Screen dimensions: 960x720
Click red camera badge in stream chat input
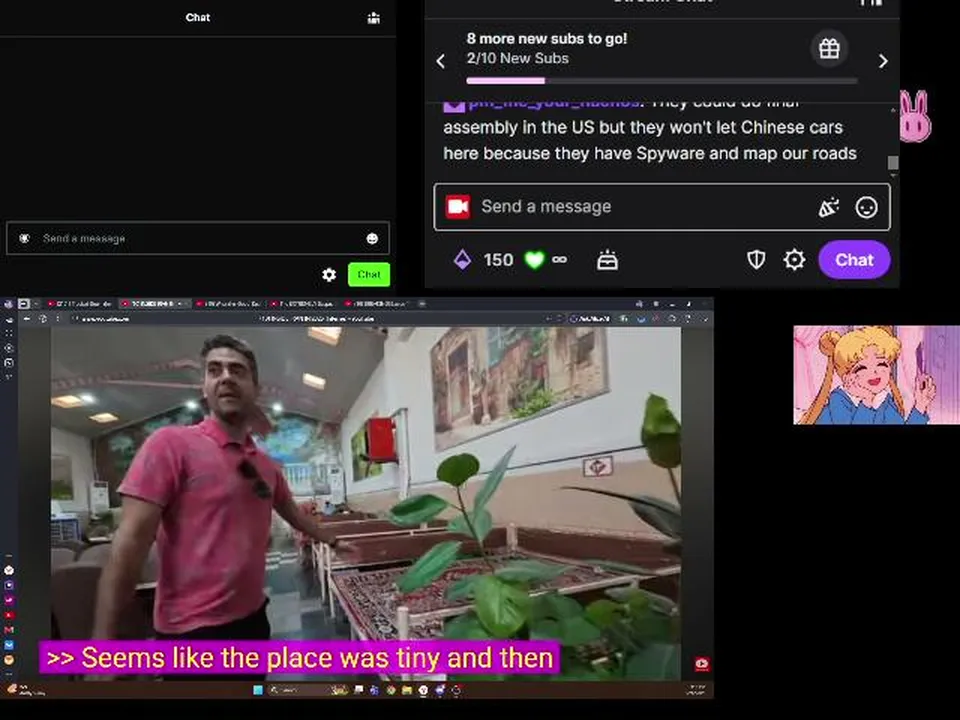(x=457, y=207)
